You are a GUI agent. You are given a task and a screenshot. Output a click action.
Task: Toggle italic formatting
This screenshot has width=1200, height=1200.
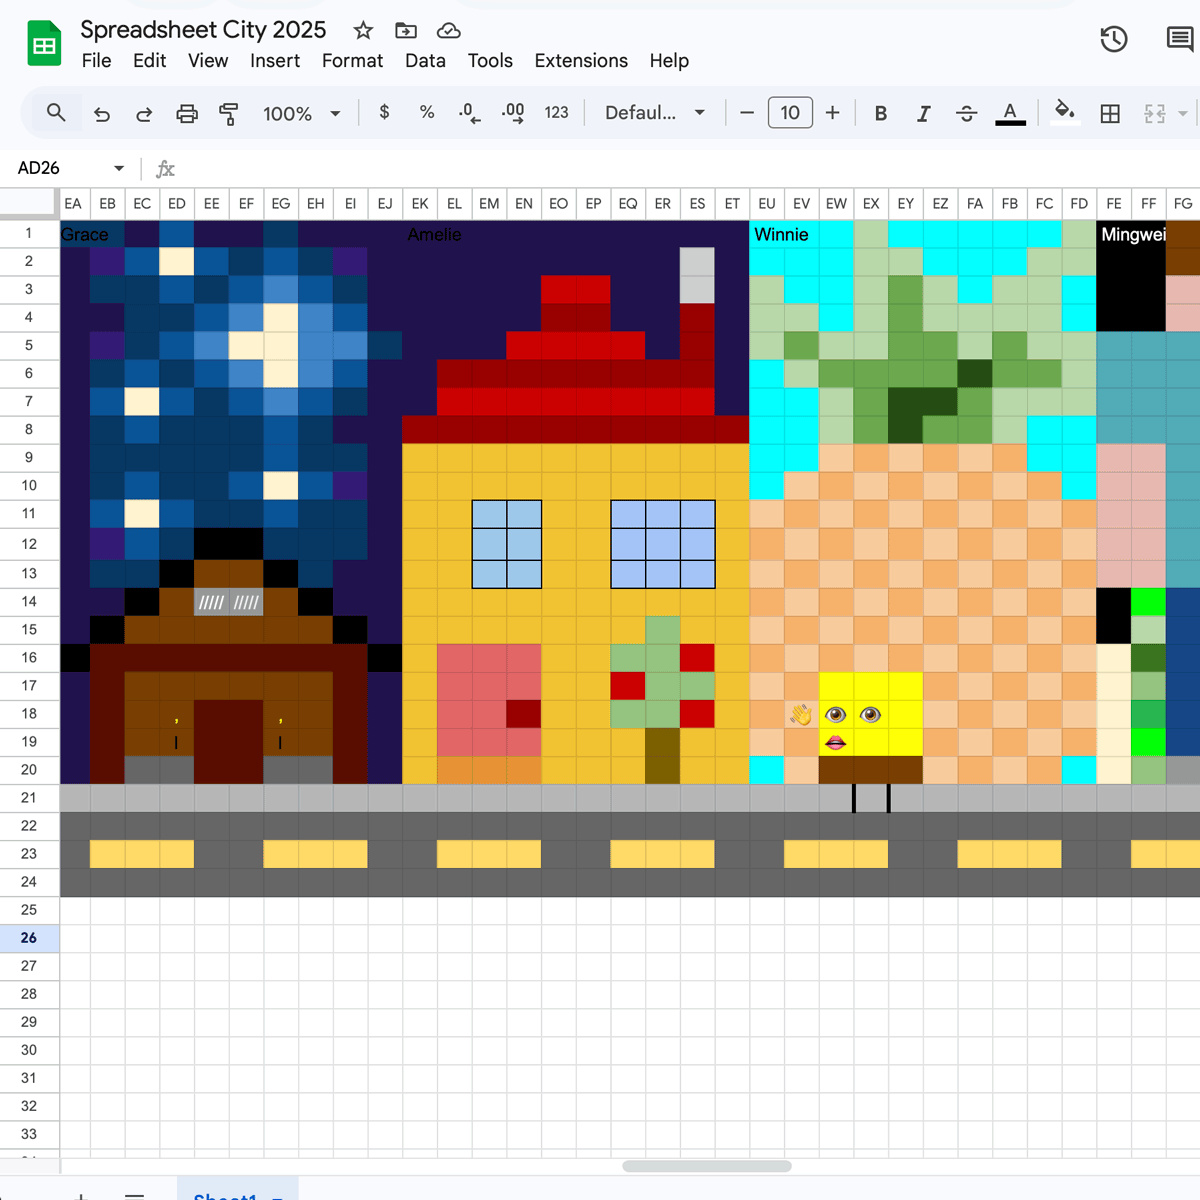pos(923,113)
